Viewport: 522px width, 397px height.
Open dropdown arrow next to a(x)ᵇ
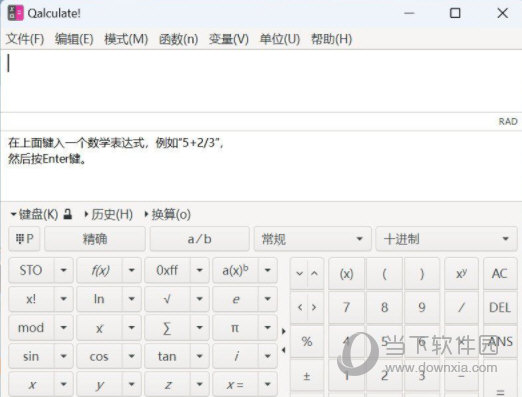point(268,270)
